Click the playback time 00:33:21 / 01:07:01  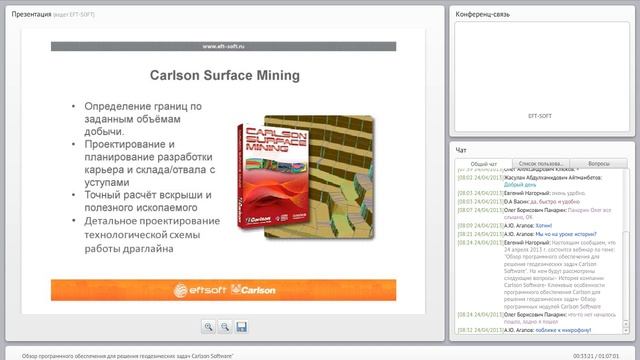[596, 356]
